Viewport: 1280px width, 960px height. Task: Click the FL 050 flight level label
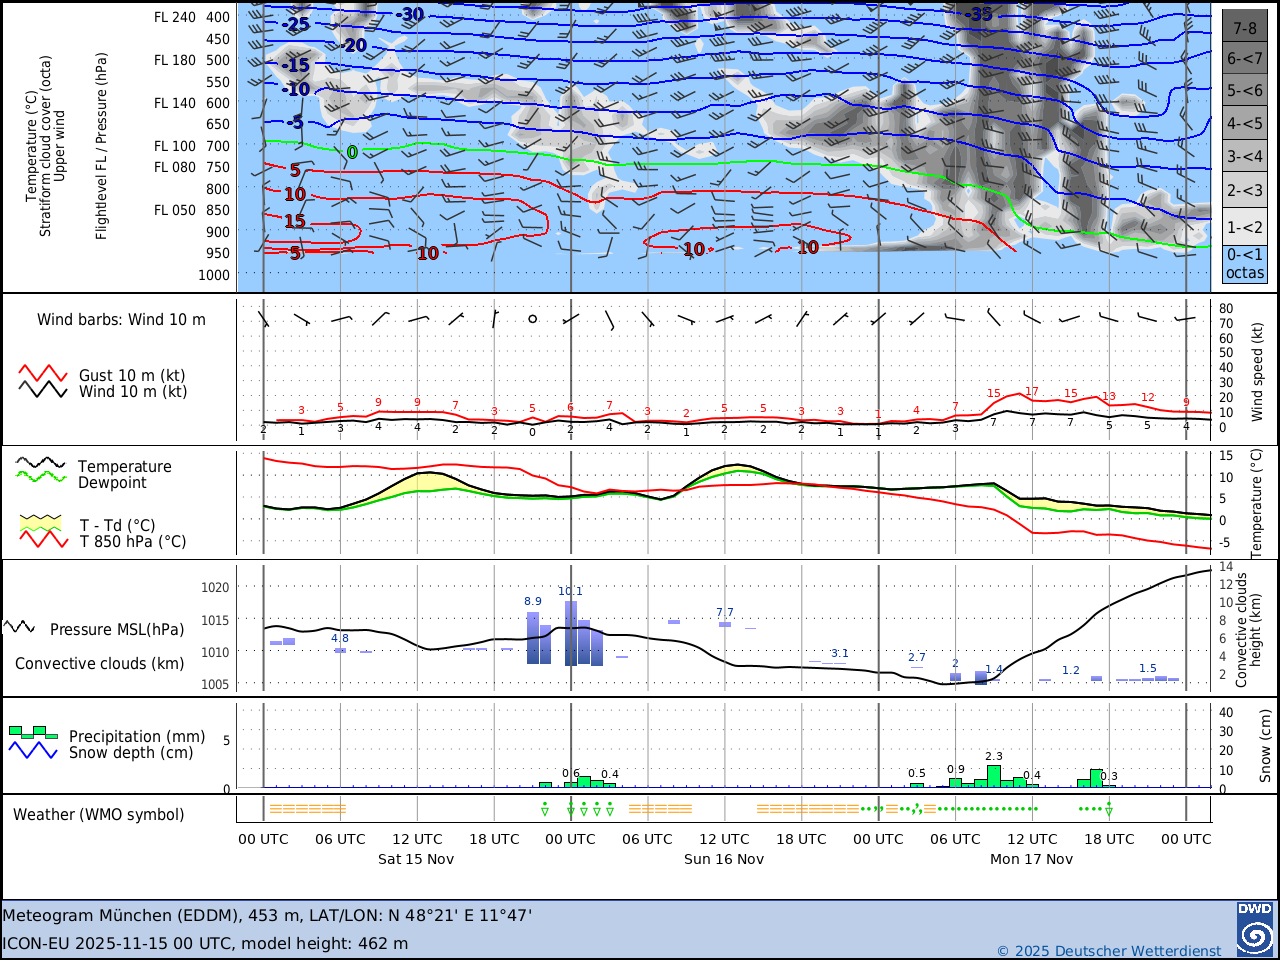(x=175, y=210)
